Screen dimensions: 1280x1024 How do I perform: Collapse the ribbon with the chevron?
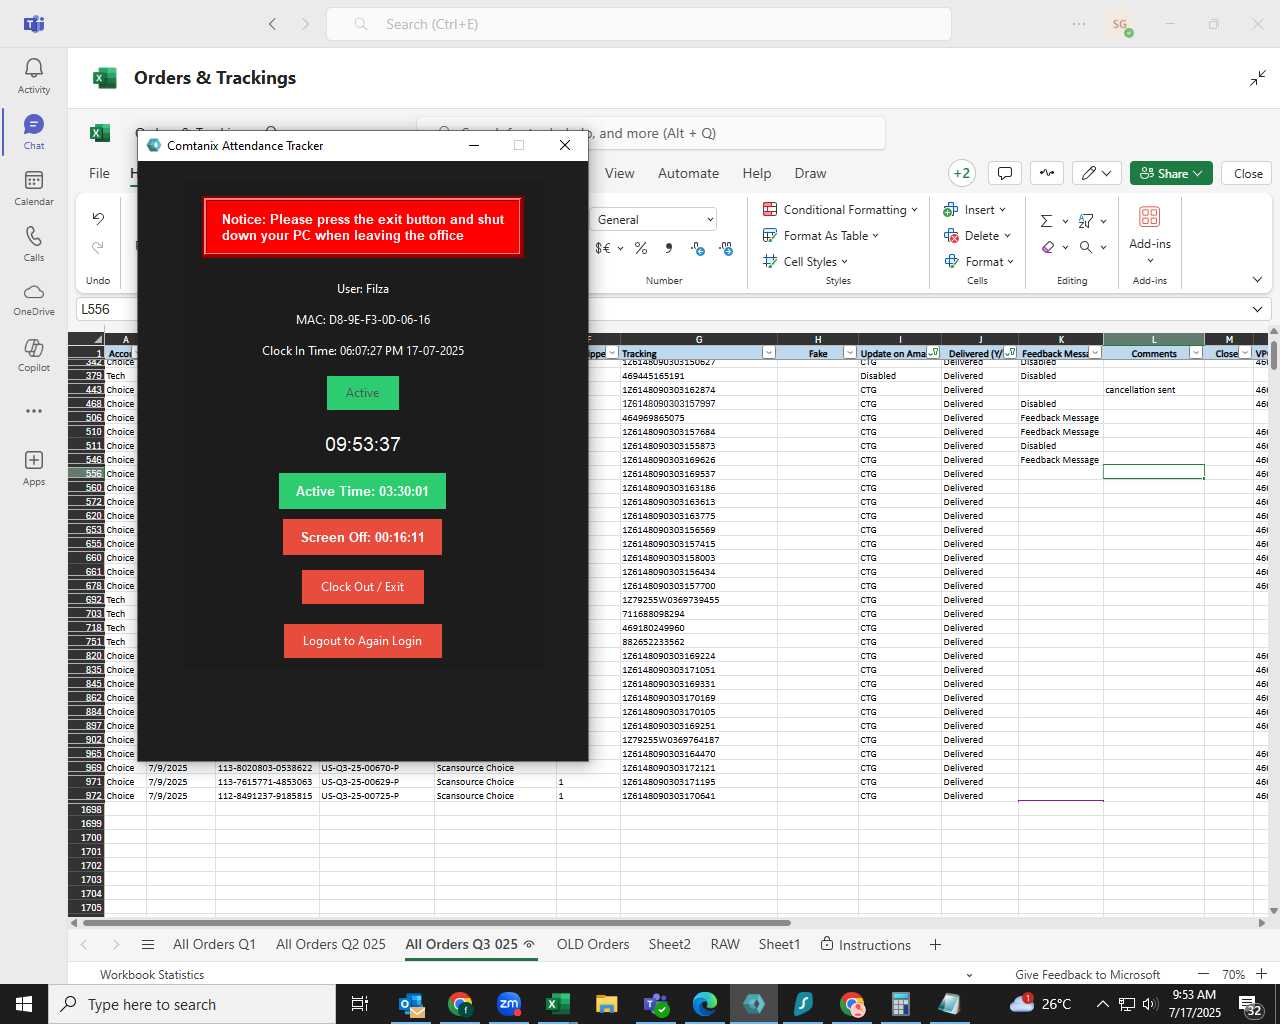tap(1257, 279)
